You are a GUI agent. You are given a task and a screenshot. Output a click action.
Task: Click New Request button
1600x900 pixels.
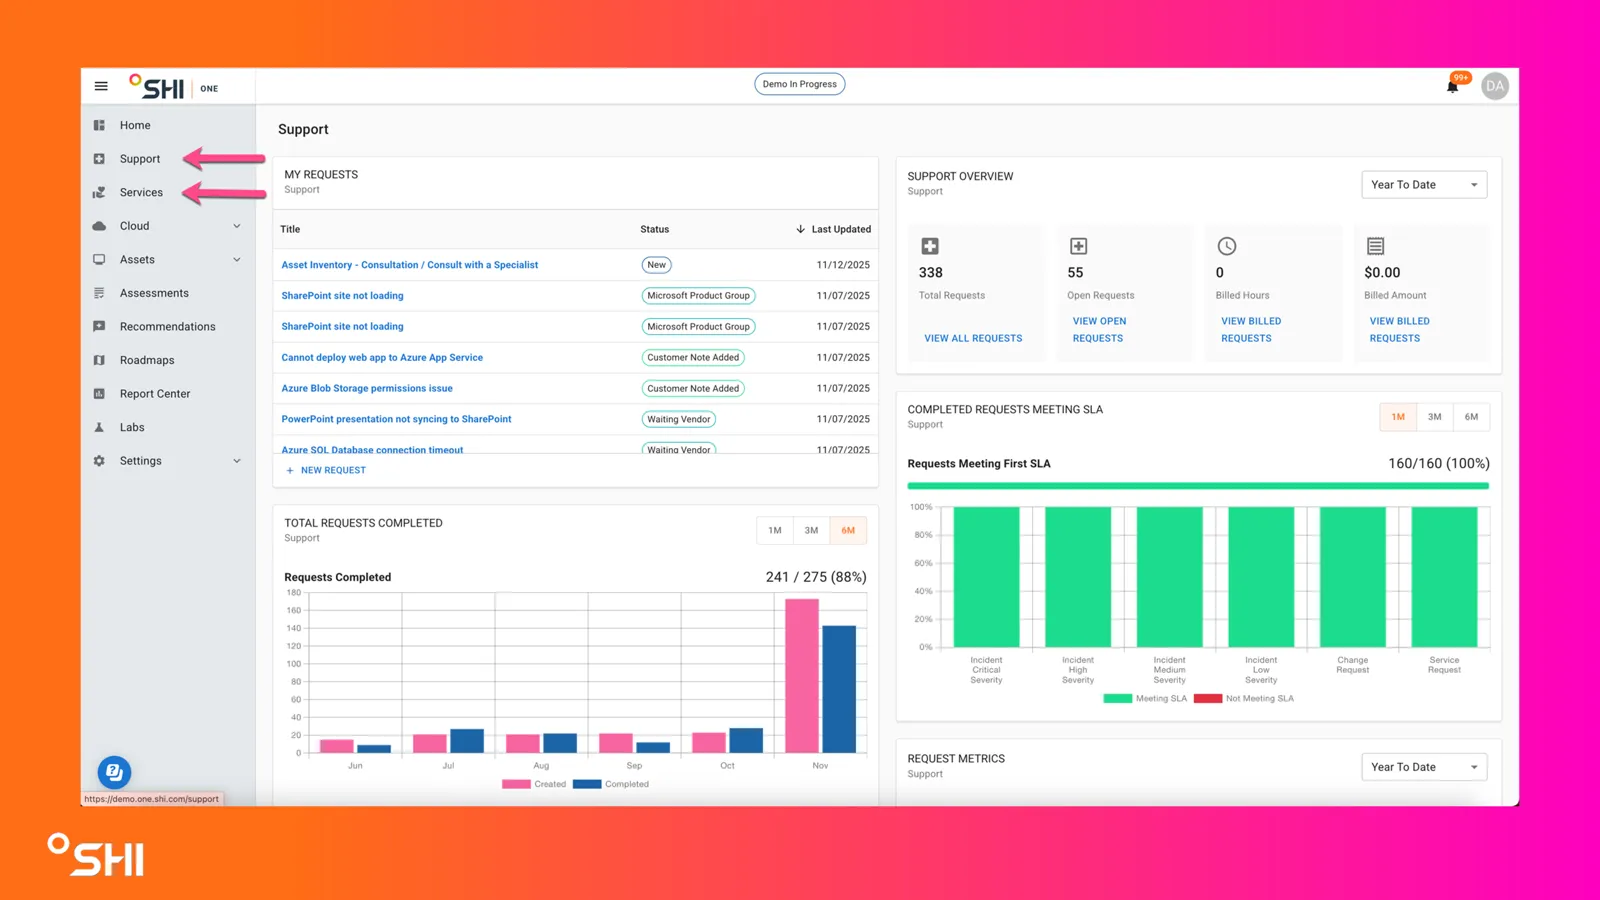click(x=326, y=470)
